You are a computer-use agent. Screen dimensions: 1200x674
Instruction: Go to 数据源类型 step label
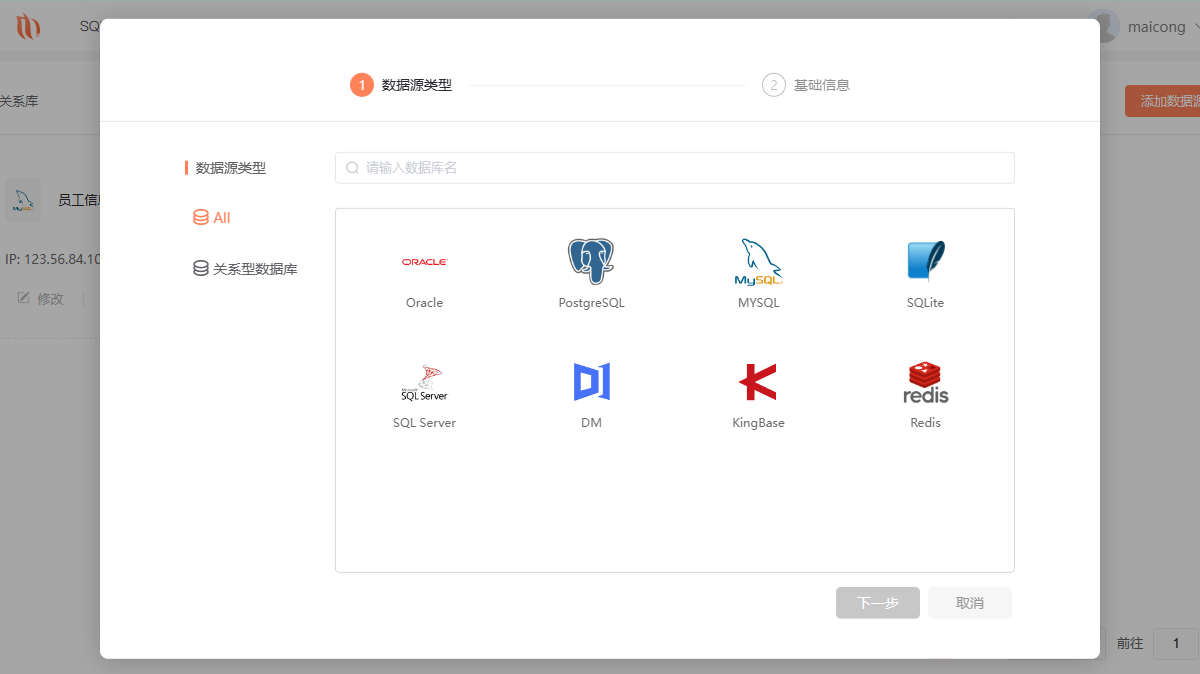click(417, 85)
